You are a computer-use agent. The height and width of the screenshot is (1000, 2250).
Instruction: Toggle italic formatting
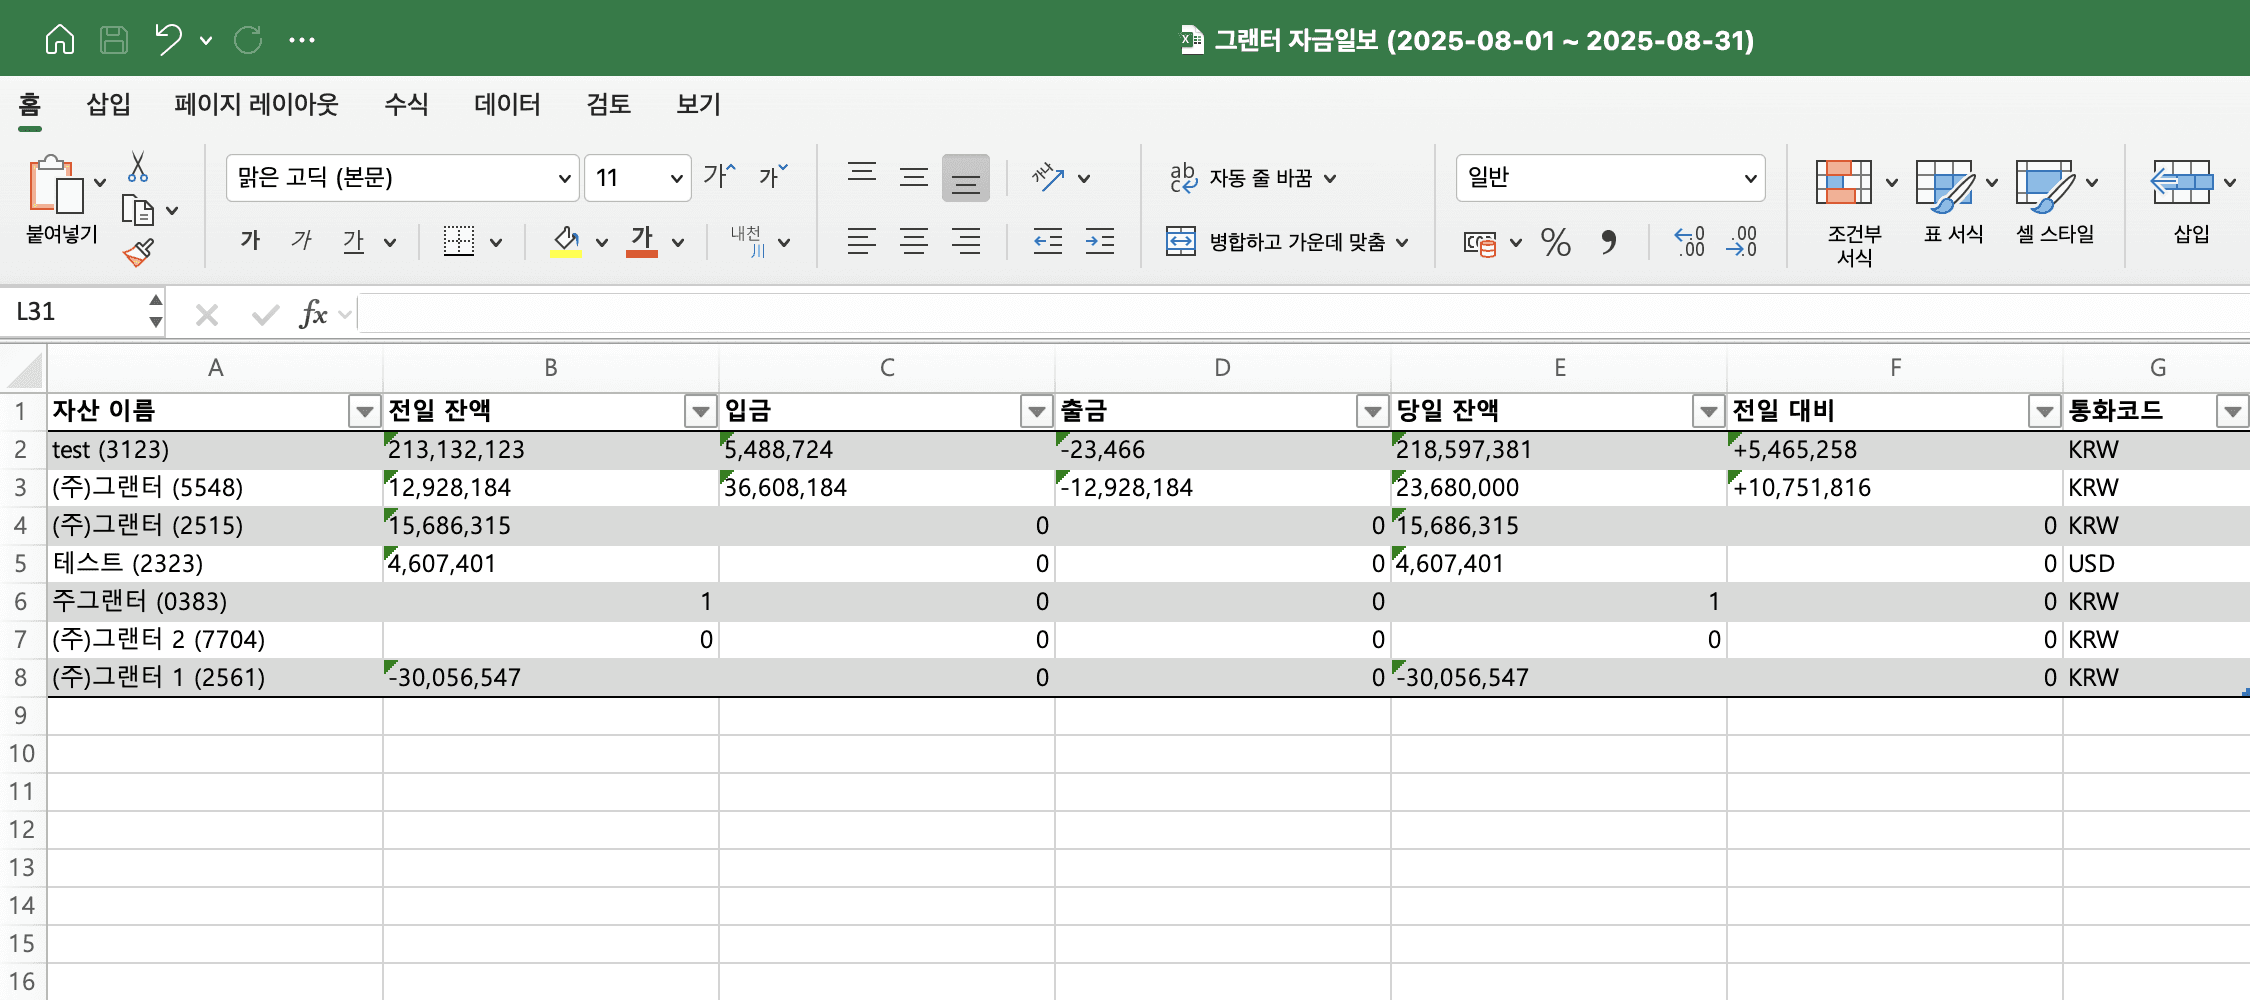click(x=301, y=240)
